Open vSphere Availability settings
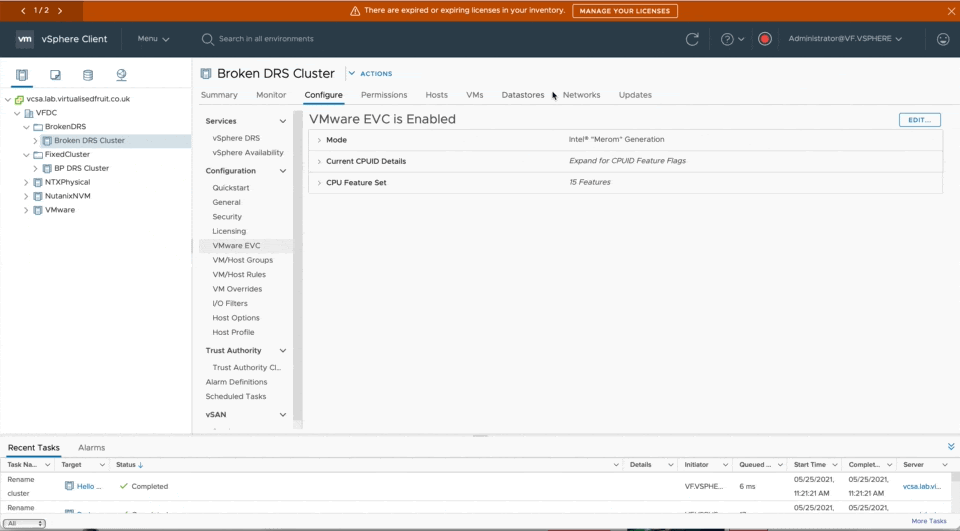Image resolution: width=960 pixels, height=531 pixels. [x=248, y=153]
